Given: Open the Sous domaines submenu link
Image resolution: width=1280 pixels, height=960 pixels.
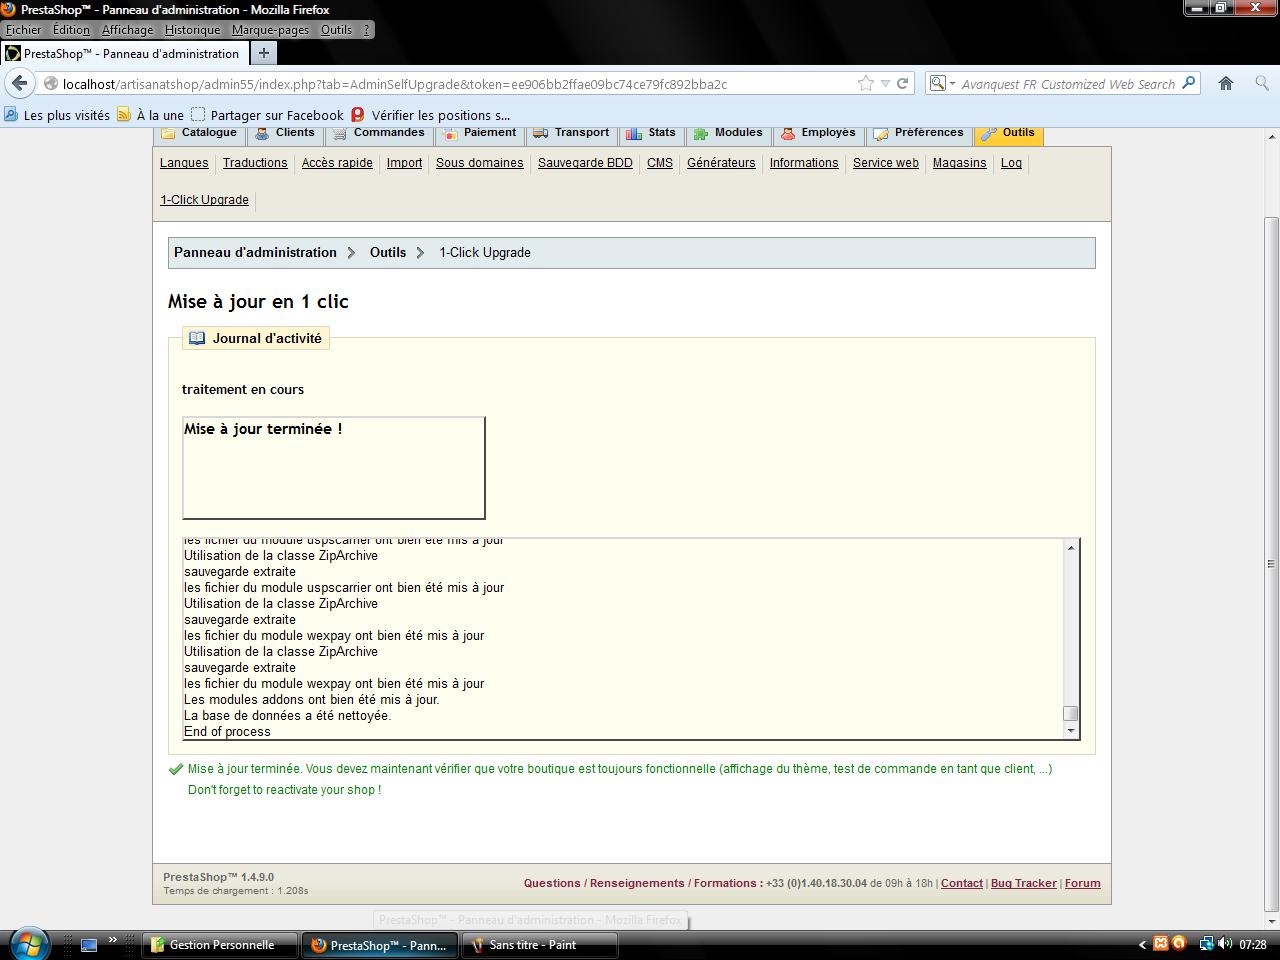Looking at the screenshot, I should [x=480, y=163].
